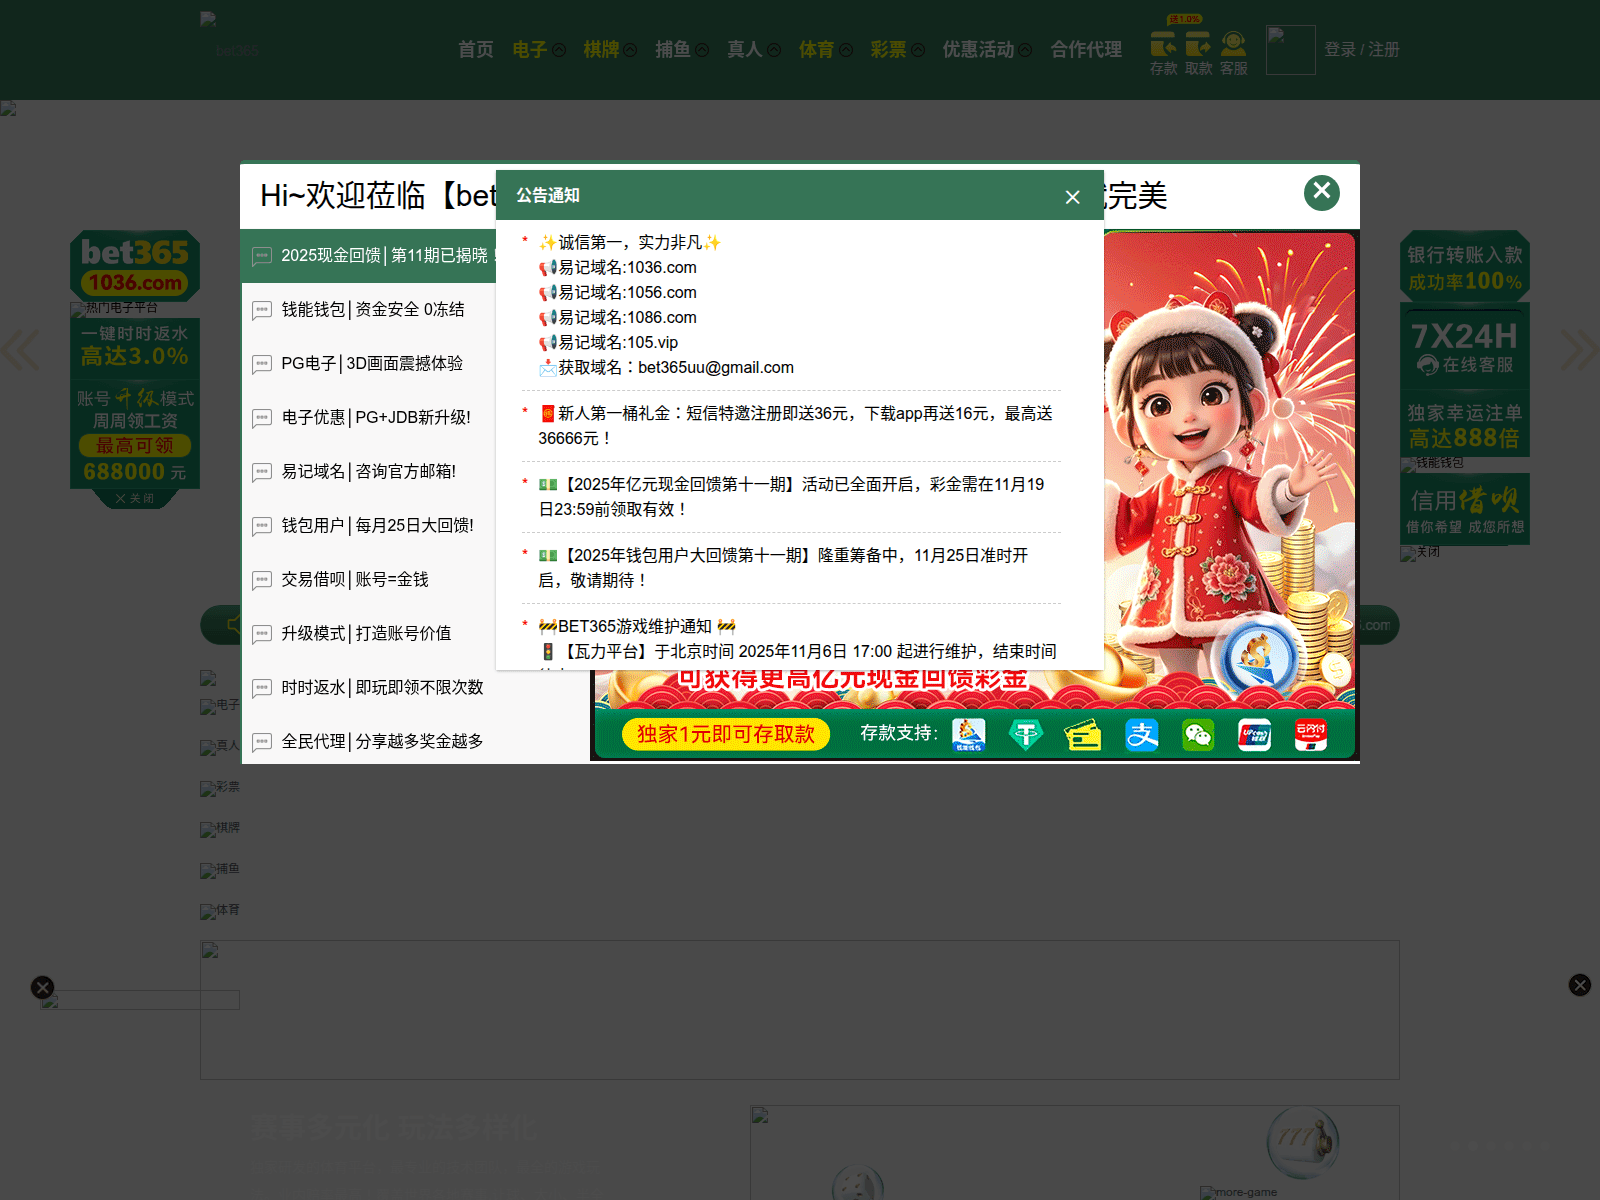1600x1200 pixels.
Task: Click the blue Alipay payment icon
Action: (x=1141, y=735)
